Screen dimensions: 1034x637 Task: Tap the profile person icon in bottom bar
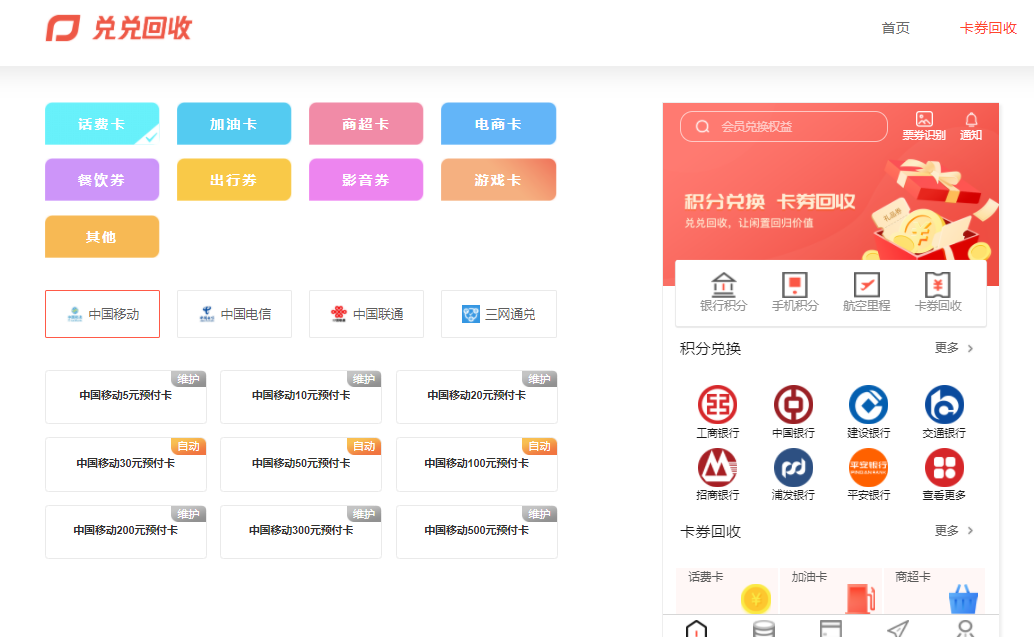(965, 628)
